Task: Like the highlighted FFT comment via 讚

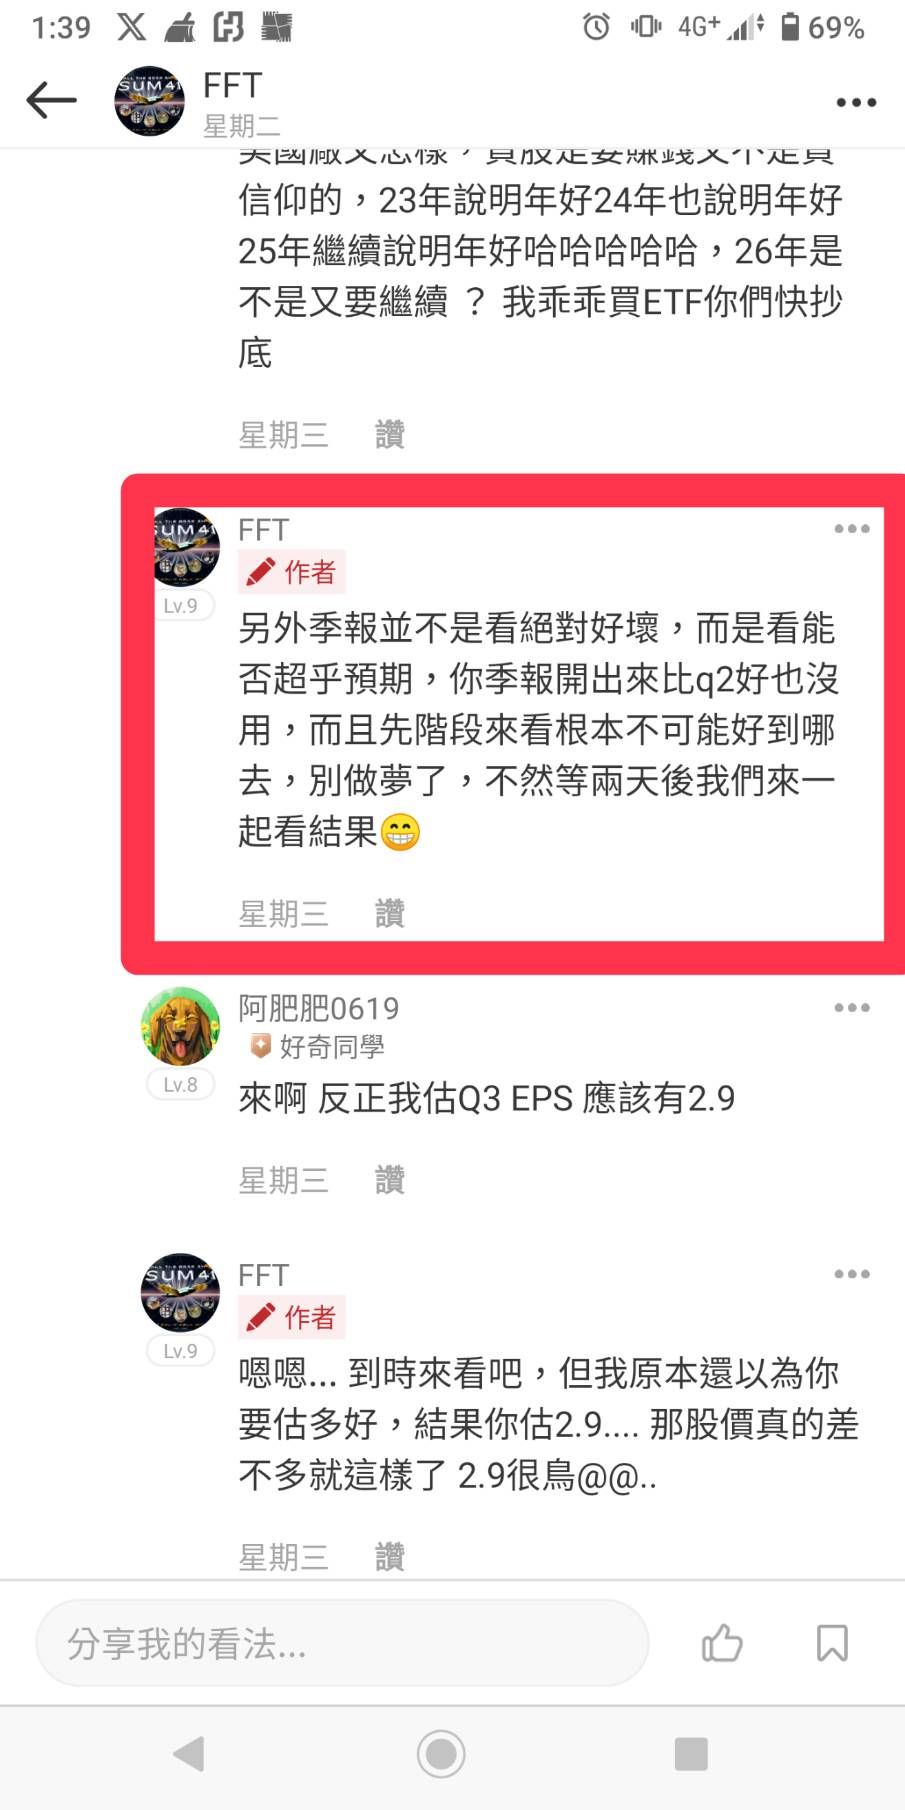Action: point(390,913)
